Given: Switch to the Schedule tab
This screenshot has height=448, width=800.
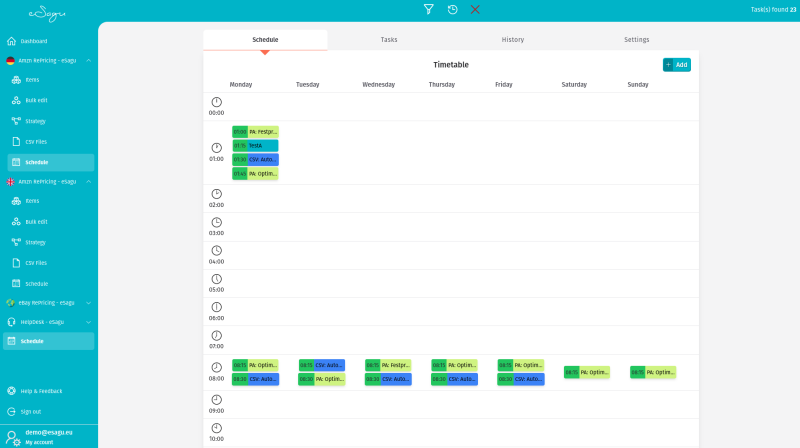Looking at the screenshot, I should point(265,40).
